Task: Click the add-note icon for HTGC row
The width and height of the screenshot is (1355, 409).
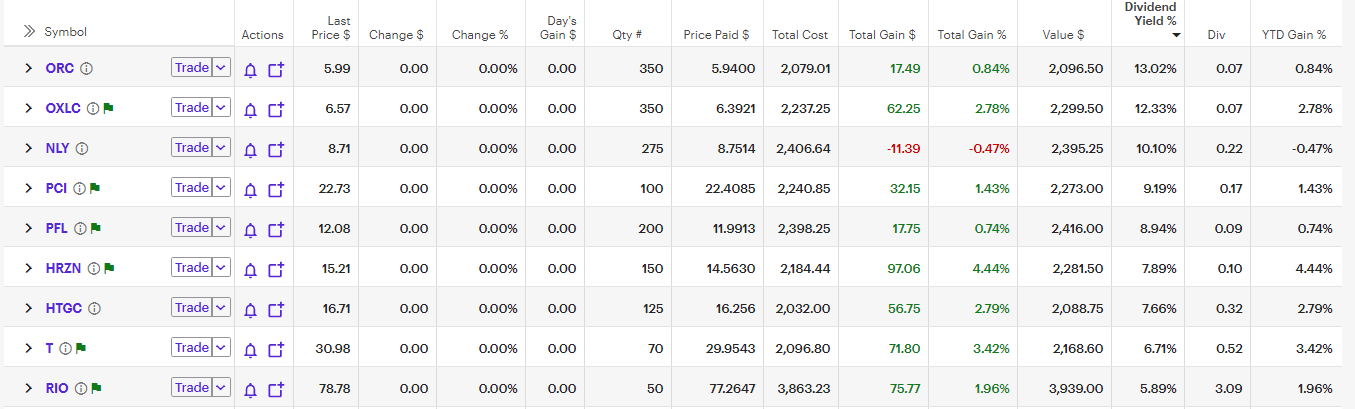Action: click(x=277, y=309)
